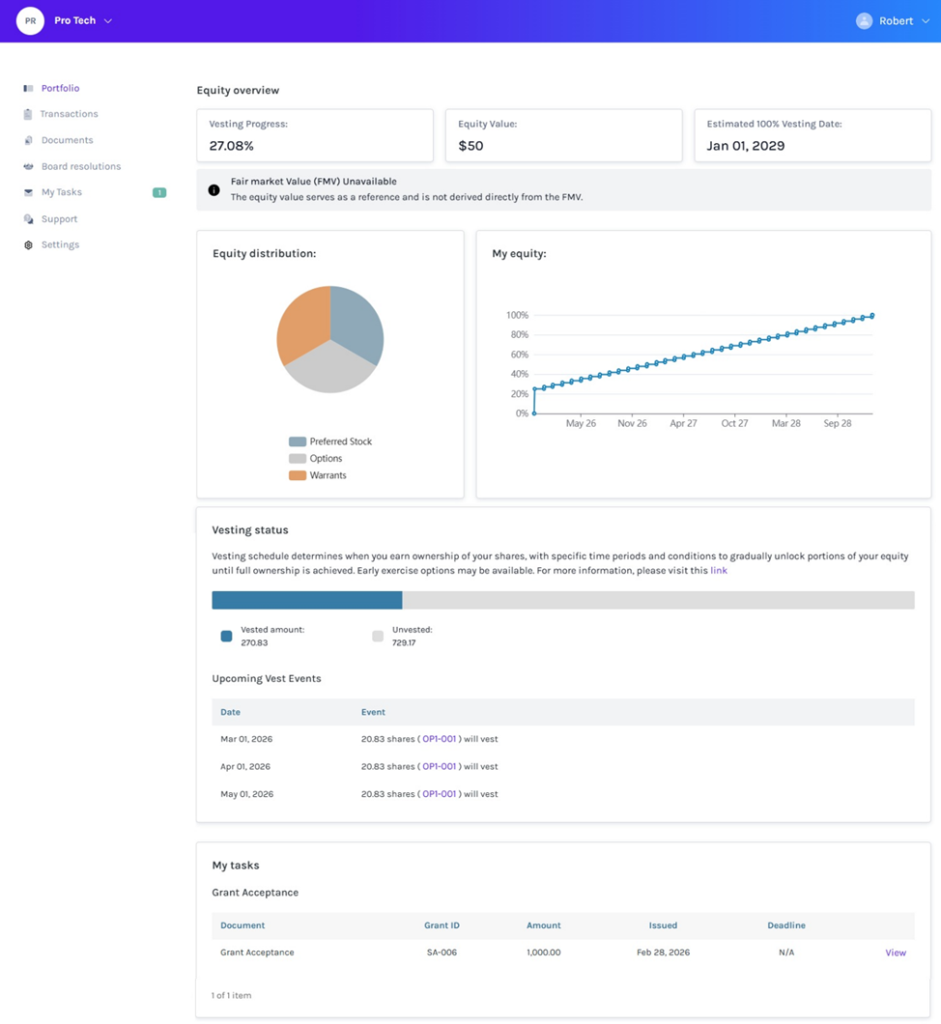Click the Support chat icon
The height and width of the screenshot is (1024, 941).
[28, 218]
